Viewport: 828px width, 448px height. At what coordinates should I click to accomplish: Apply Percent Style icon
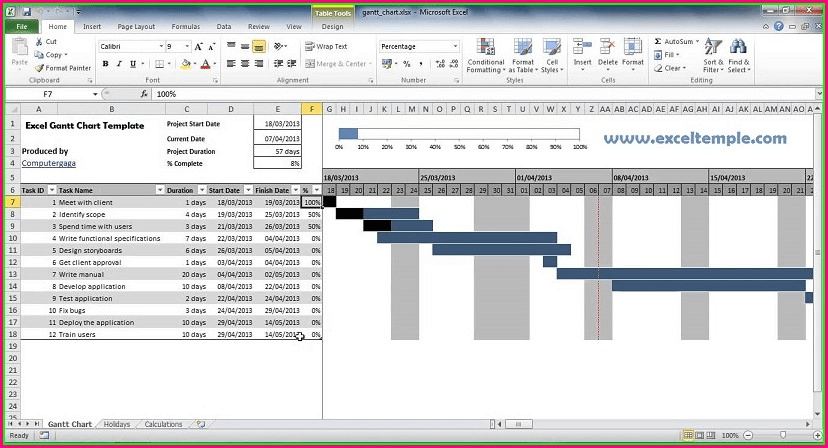point(407,64)
